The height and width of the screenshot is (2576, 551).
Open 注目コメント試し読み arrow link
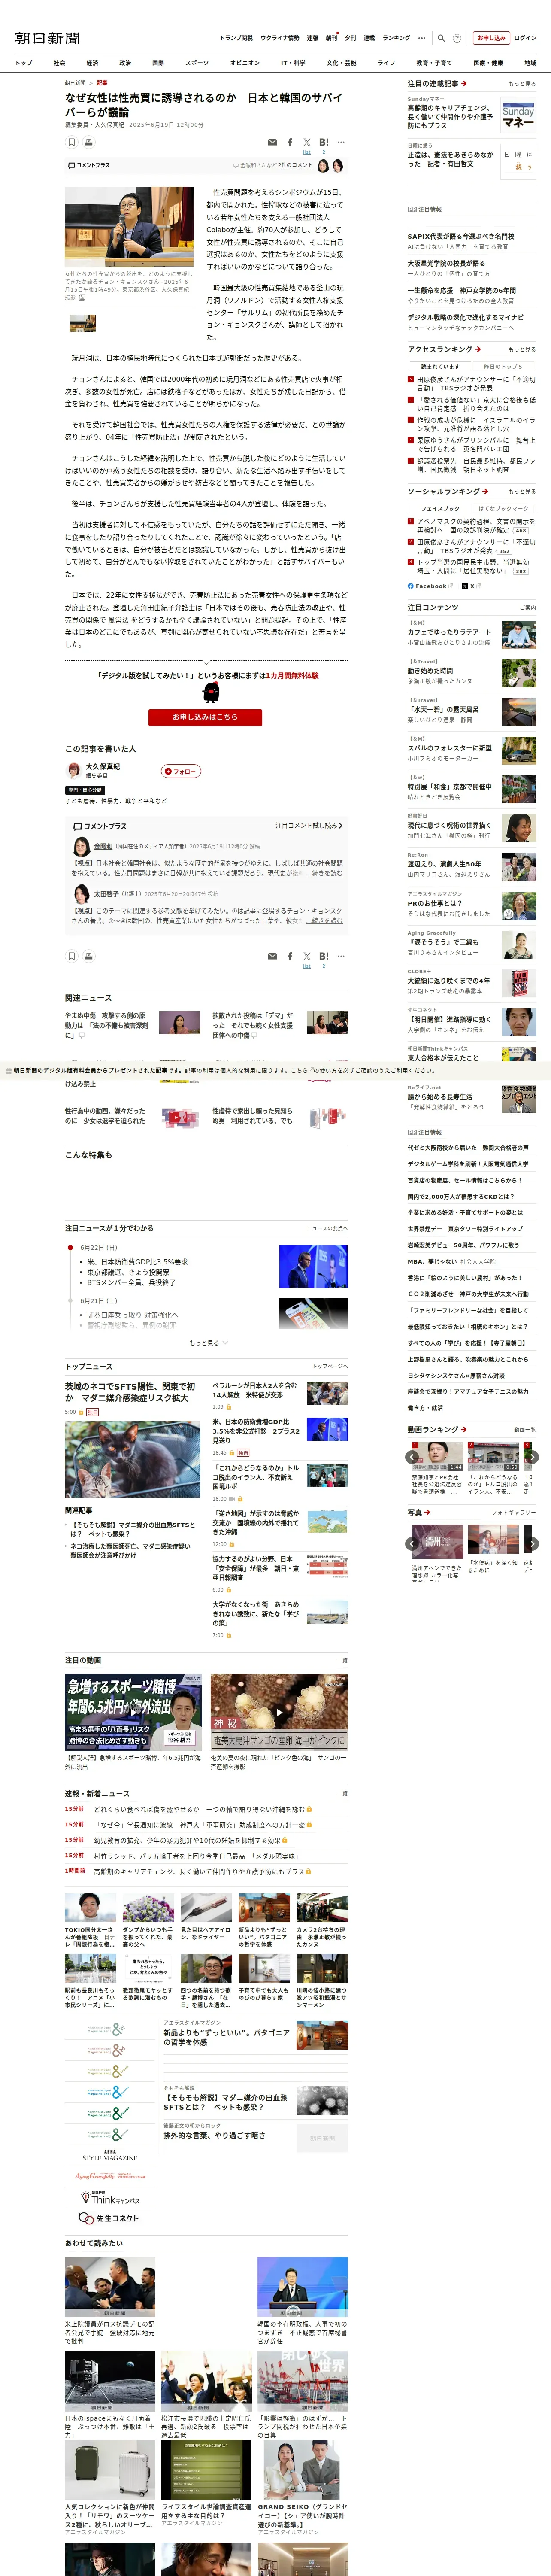[x=309, y=825]
